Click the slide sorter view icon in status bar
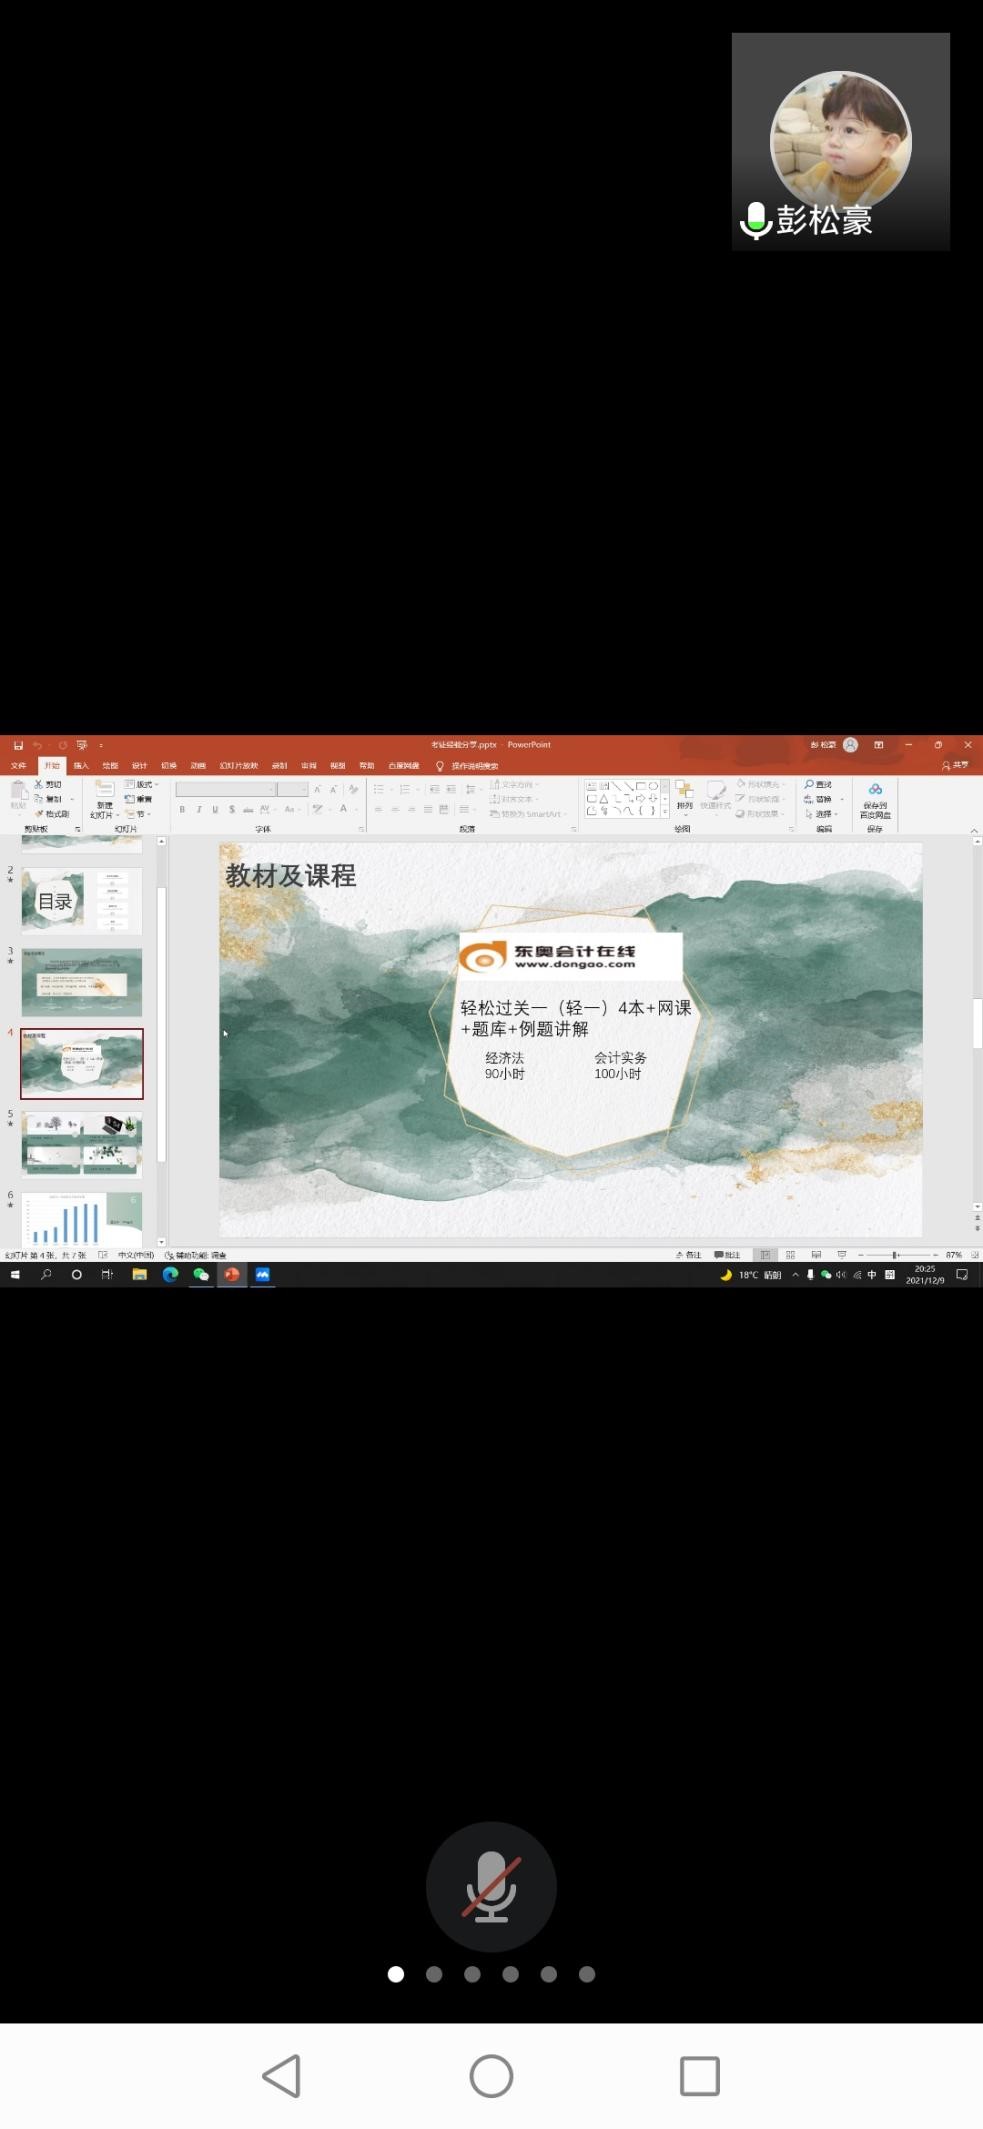Screen dimensions: 983x2129 click(790, 1254)
